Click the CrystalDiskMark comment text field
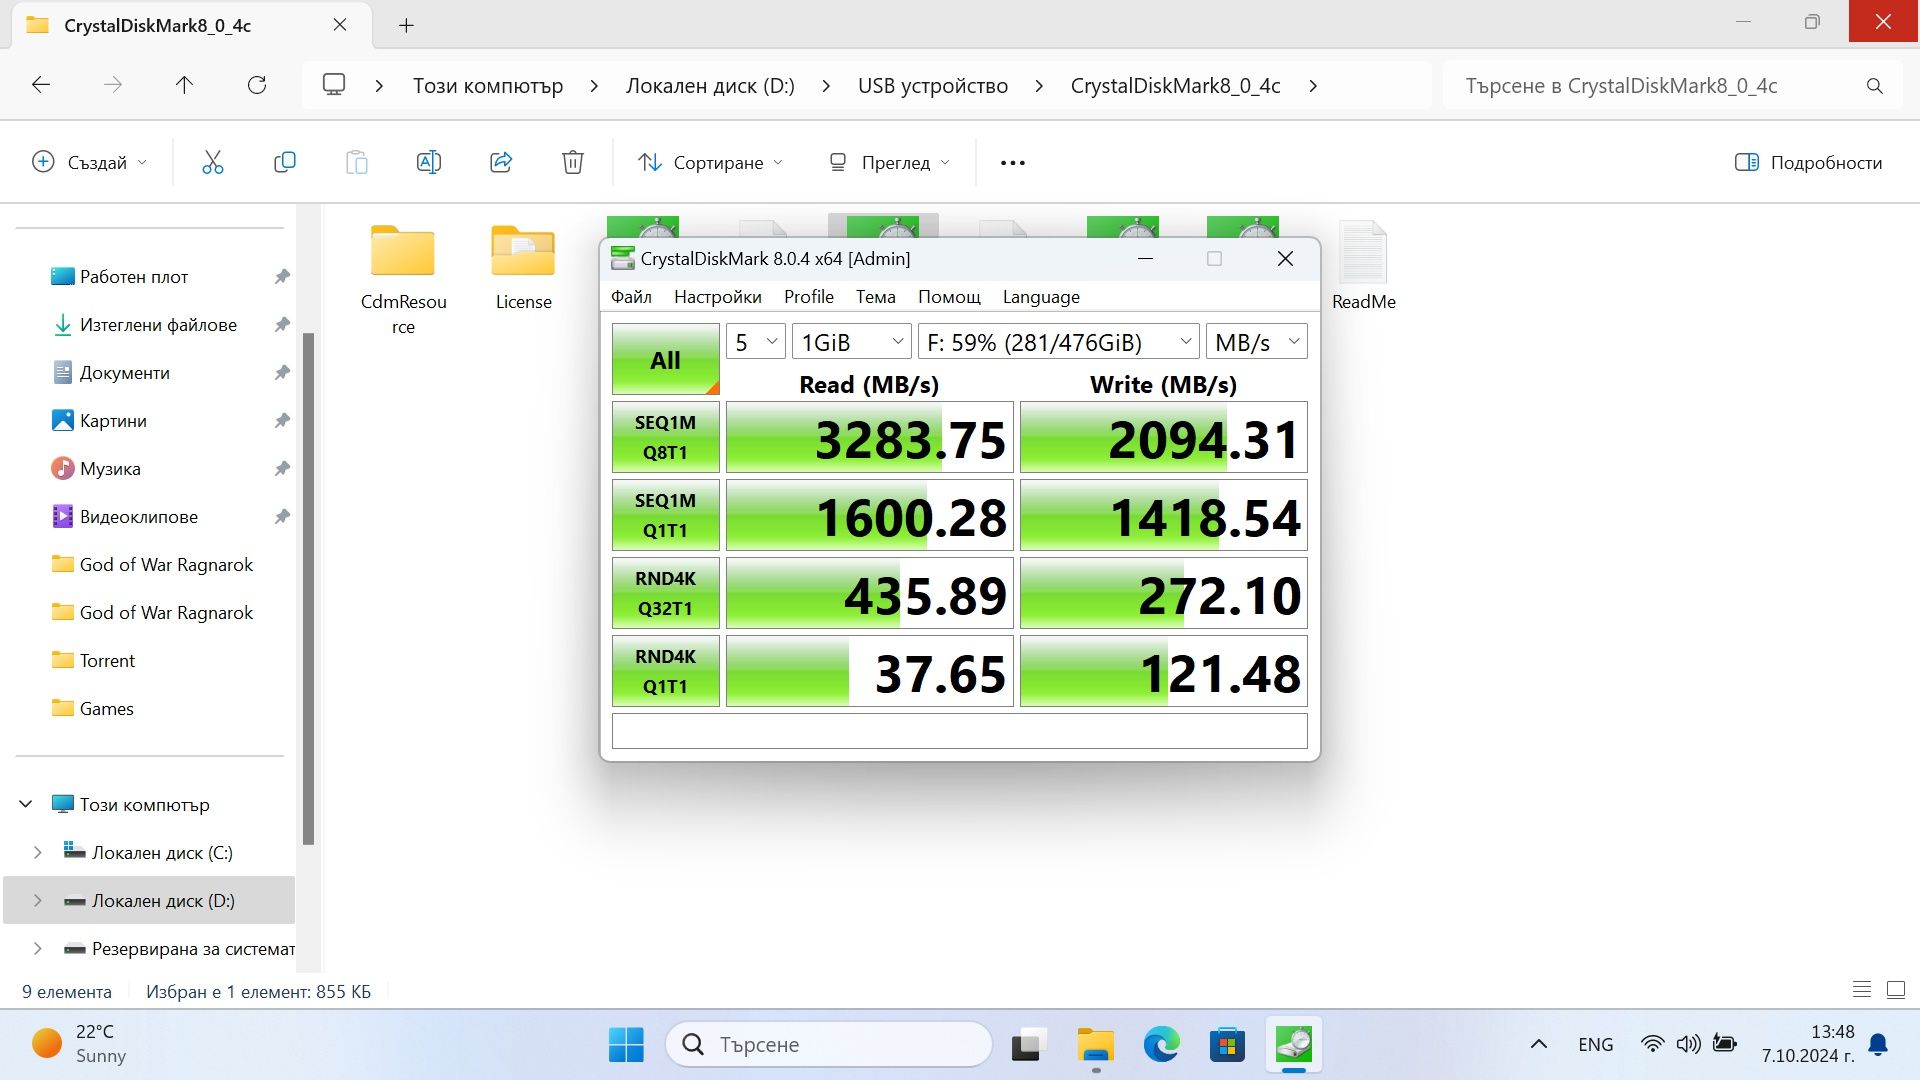The image size is (1920, 1080). [959, 731]
